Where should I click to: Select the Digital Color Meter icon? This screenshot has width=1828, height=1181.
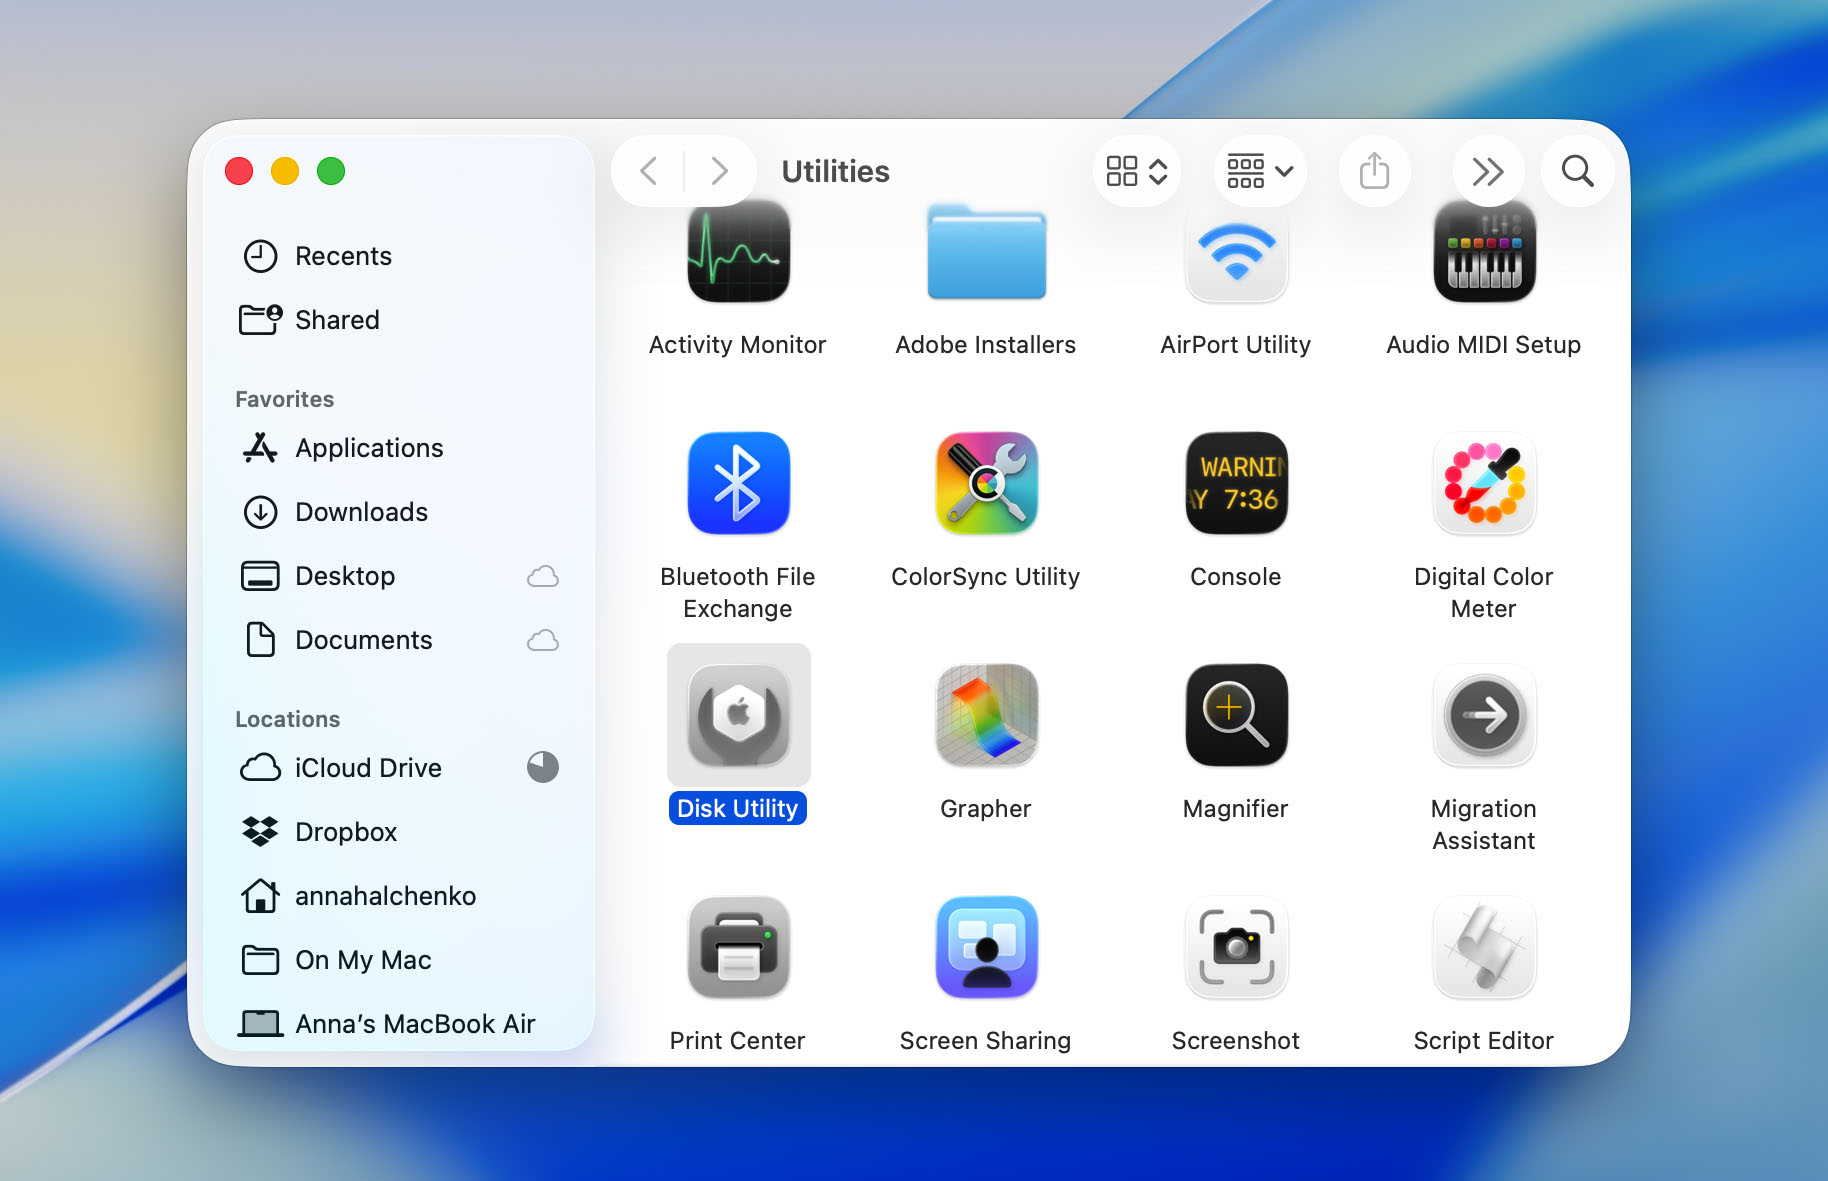point(1484,483)
